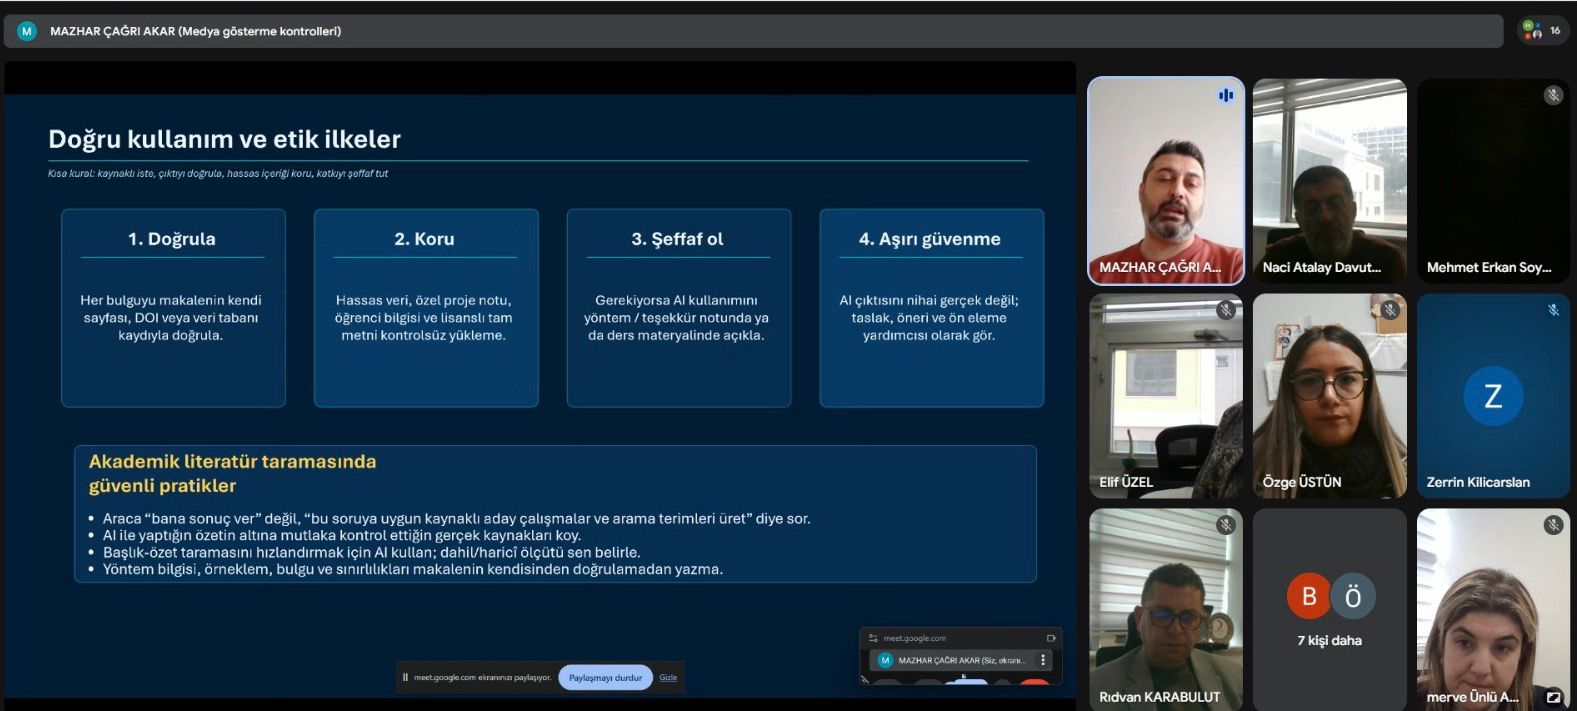Viewport: 1577px width, 711px height.
Task: Click the tab icon in the preview popup header
Action: [1050, 638]
